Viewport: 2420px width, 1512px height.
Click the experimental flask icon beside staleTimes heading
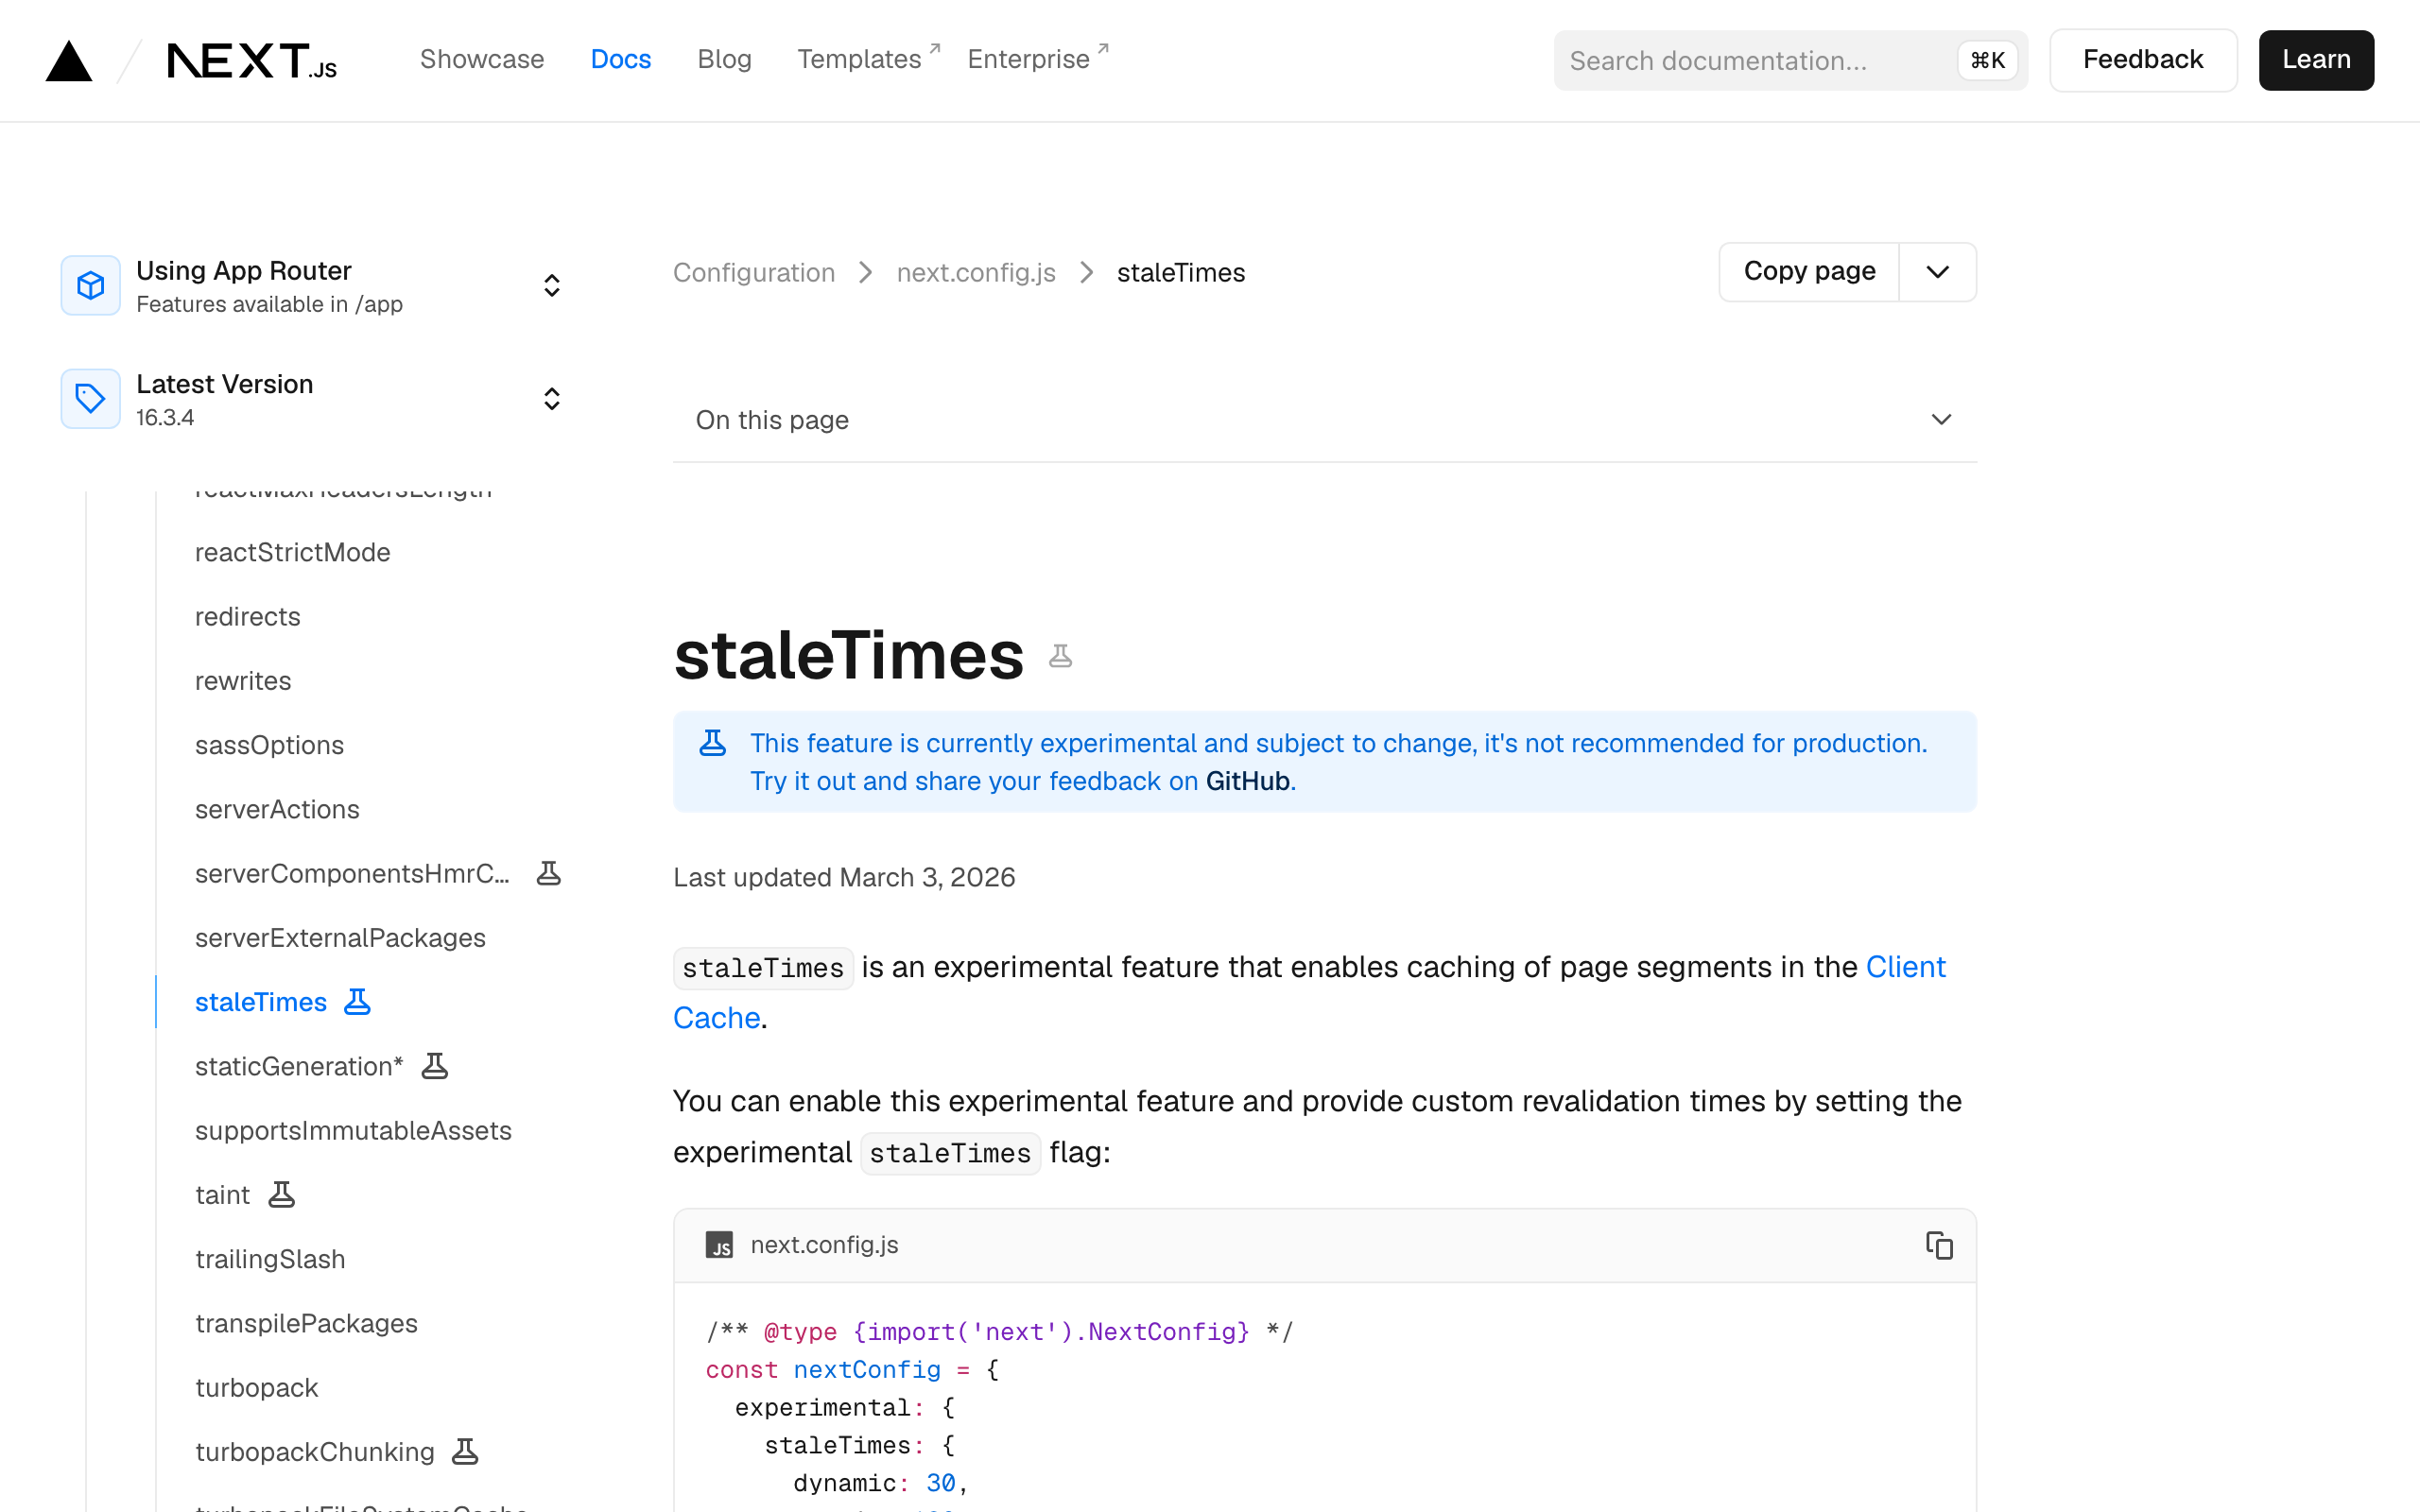(x=1060, y=656)
